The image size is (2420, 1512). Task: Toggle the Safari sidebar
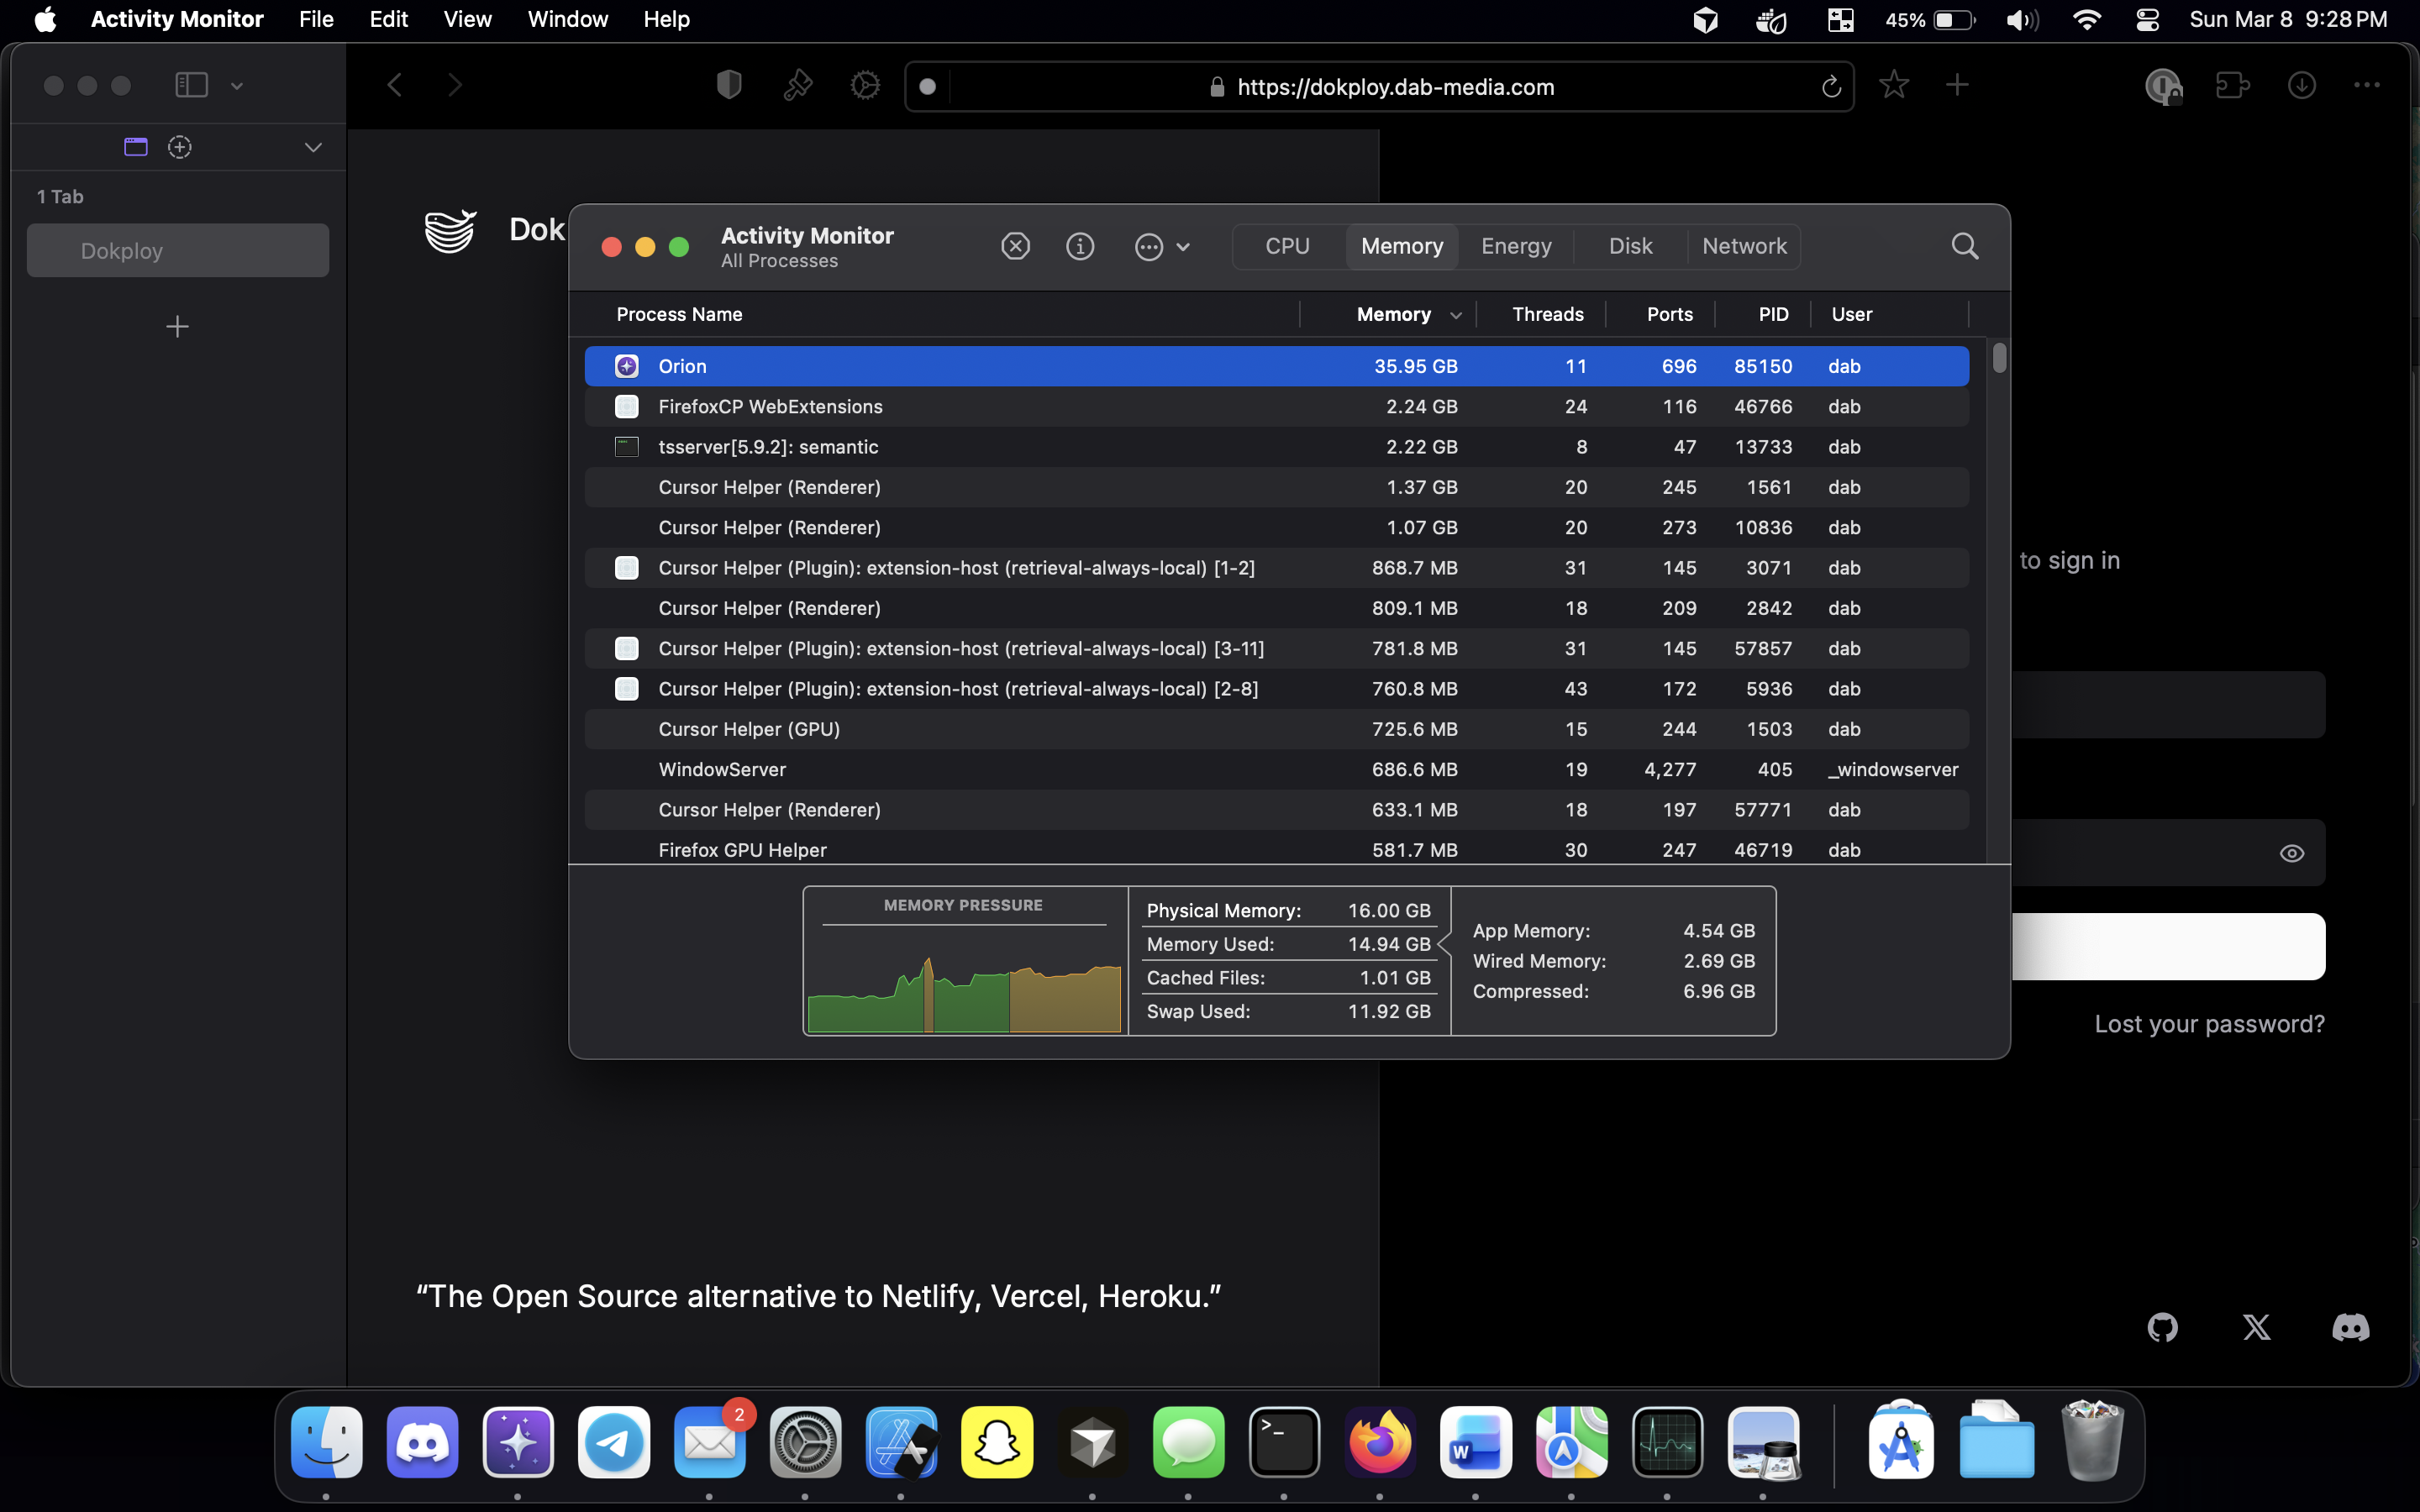(190, 85)
